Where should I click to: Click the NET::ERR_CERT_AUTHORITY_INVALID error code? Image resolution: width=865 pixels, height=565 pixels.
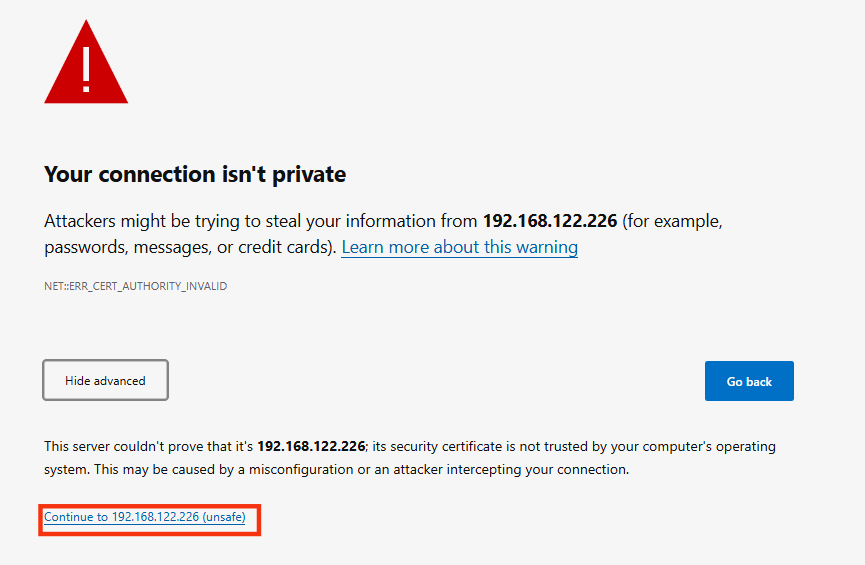tap(136, 287)
